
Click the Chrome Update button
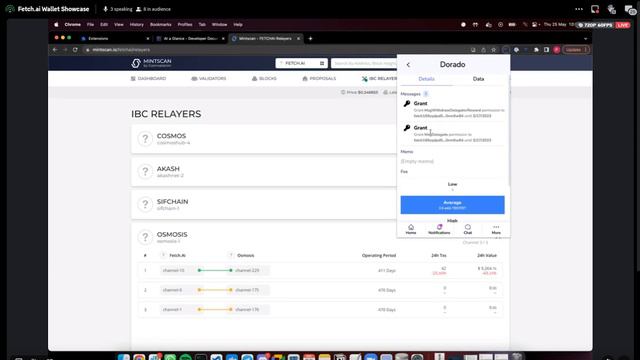pos(576,50)
